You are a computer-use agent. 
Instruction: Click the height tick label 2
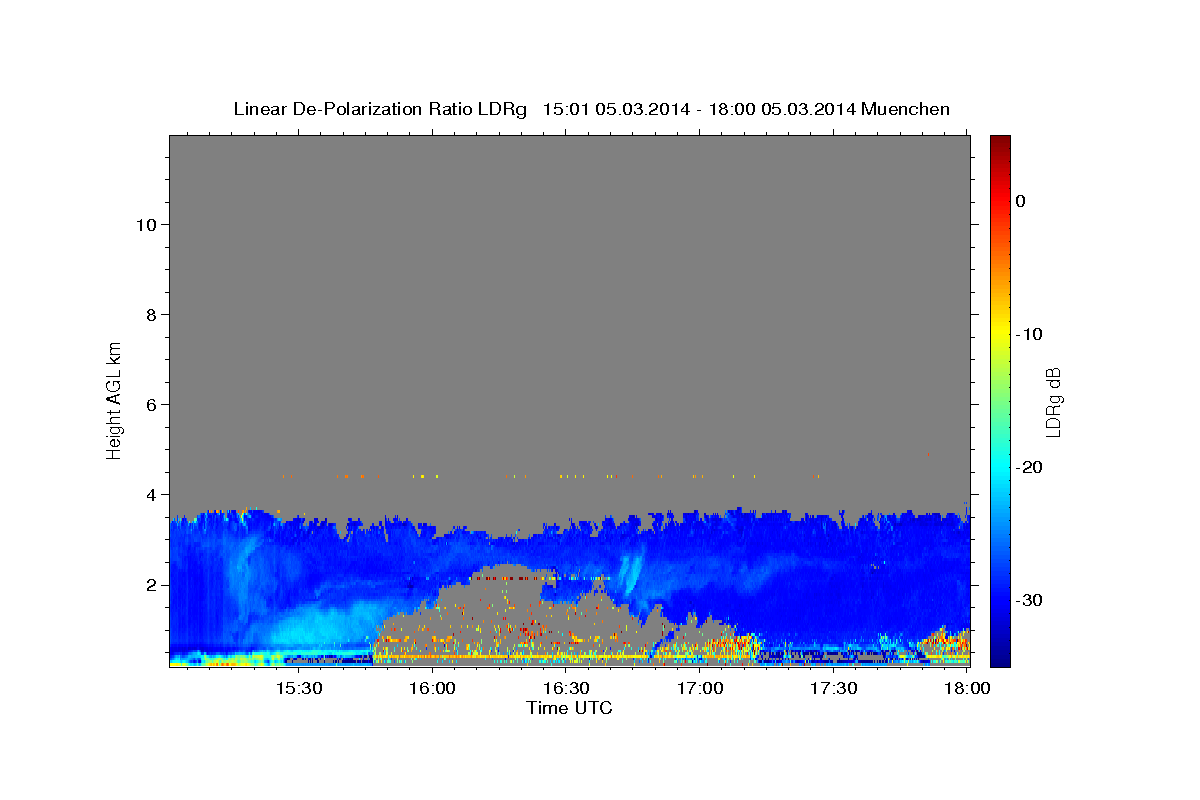coord(149,584)
